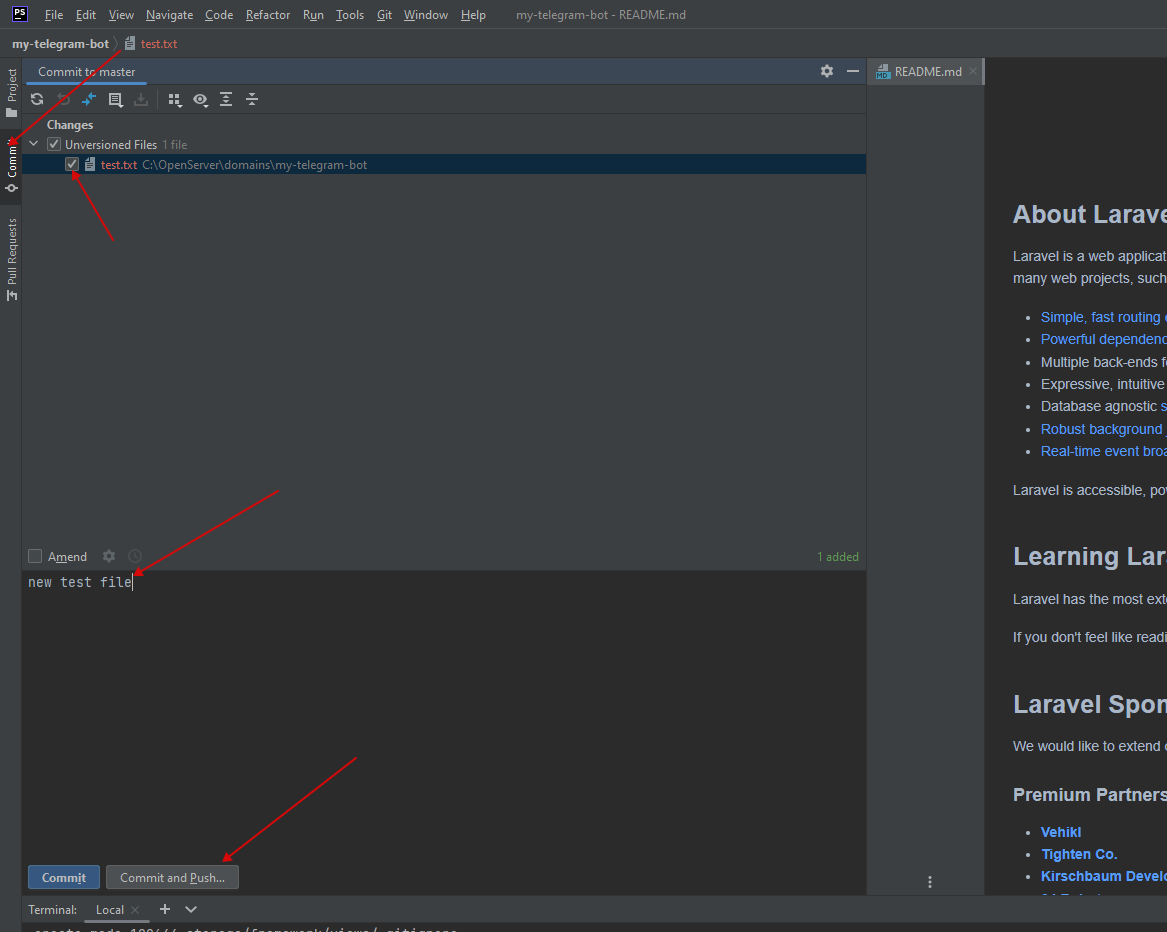Open the Tighten Co. partner link

[x=1079, y=855]
